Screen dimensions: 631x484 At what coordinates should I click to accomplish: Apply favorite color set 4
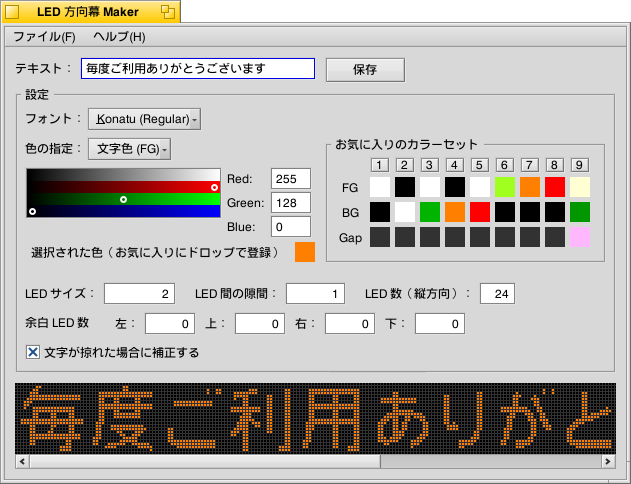tap(454, 165)
